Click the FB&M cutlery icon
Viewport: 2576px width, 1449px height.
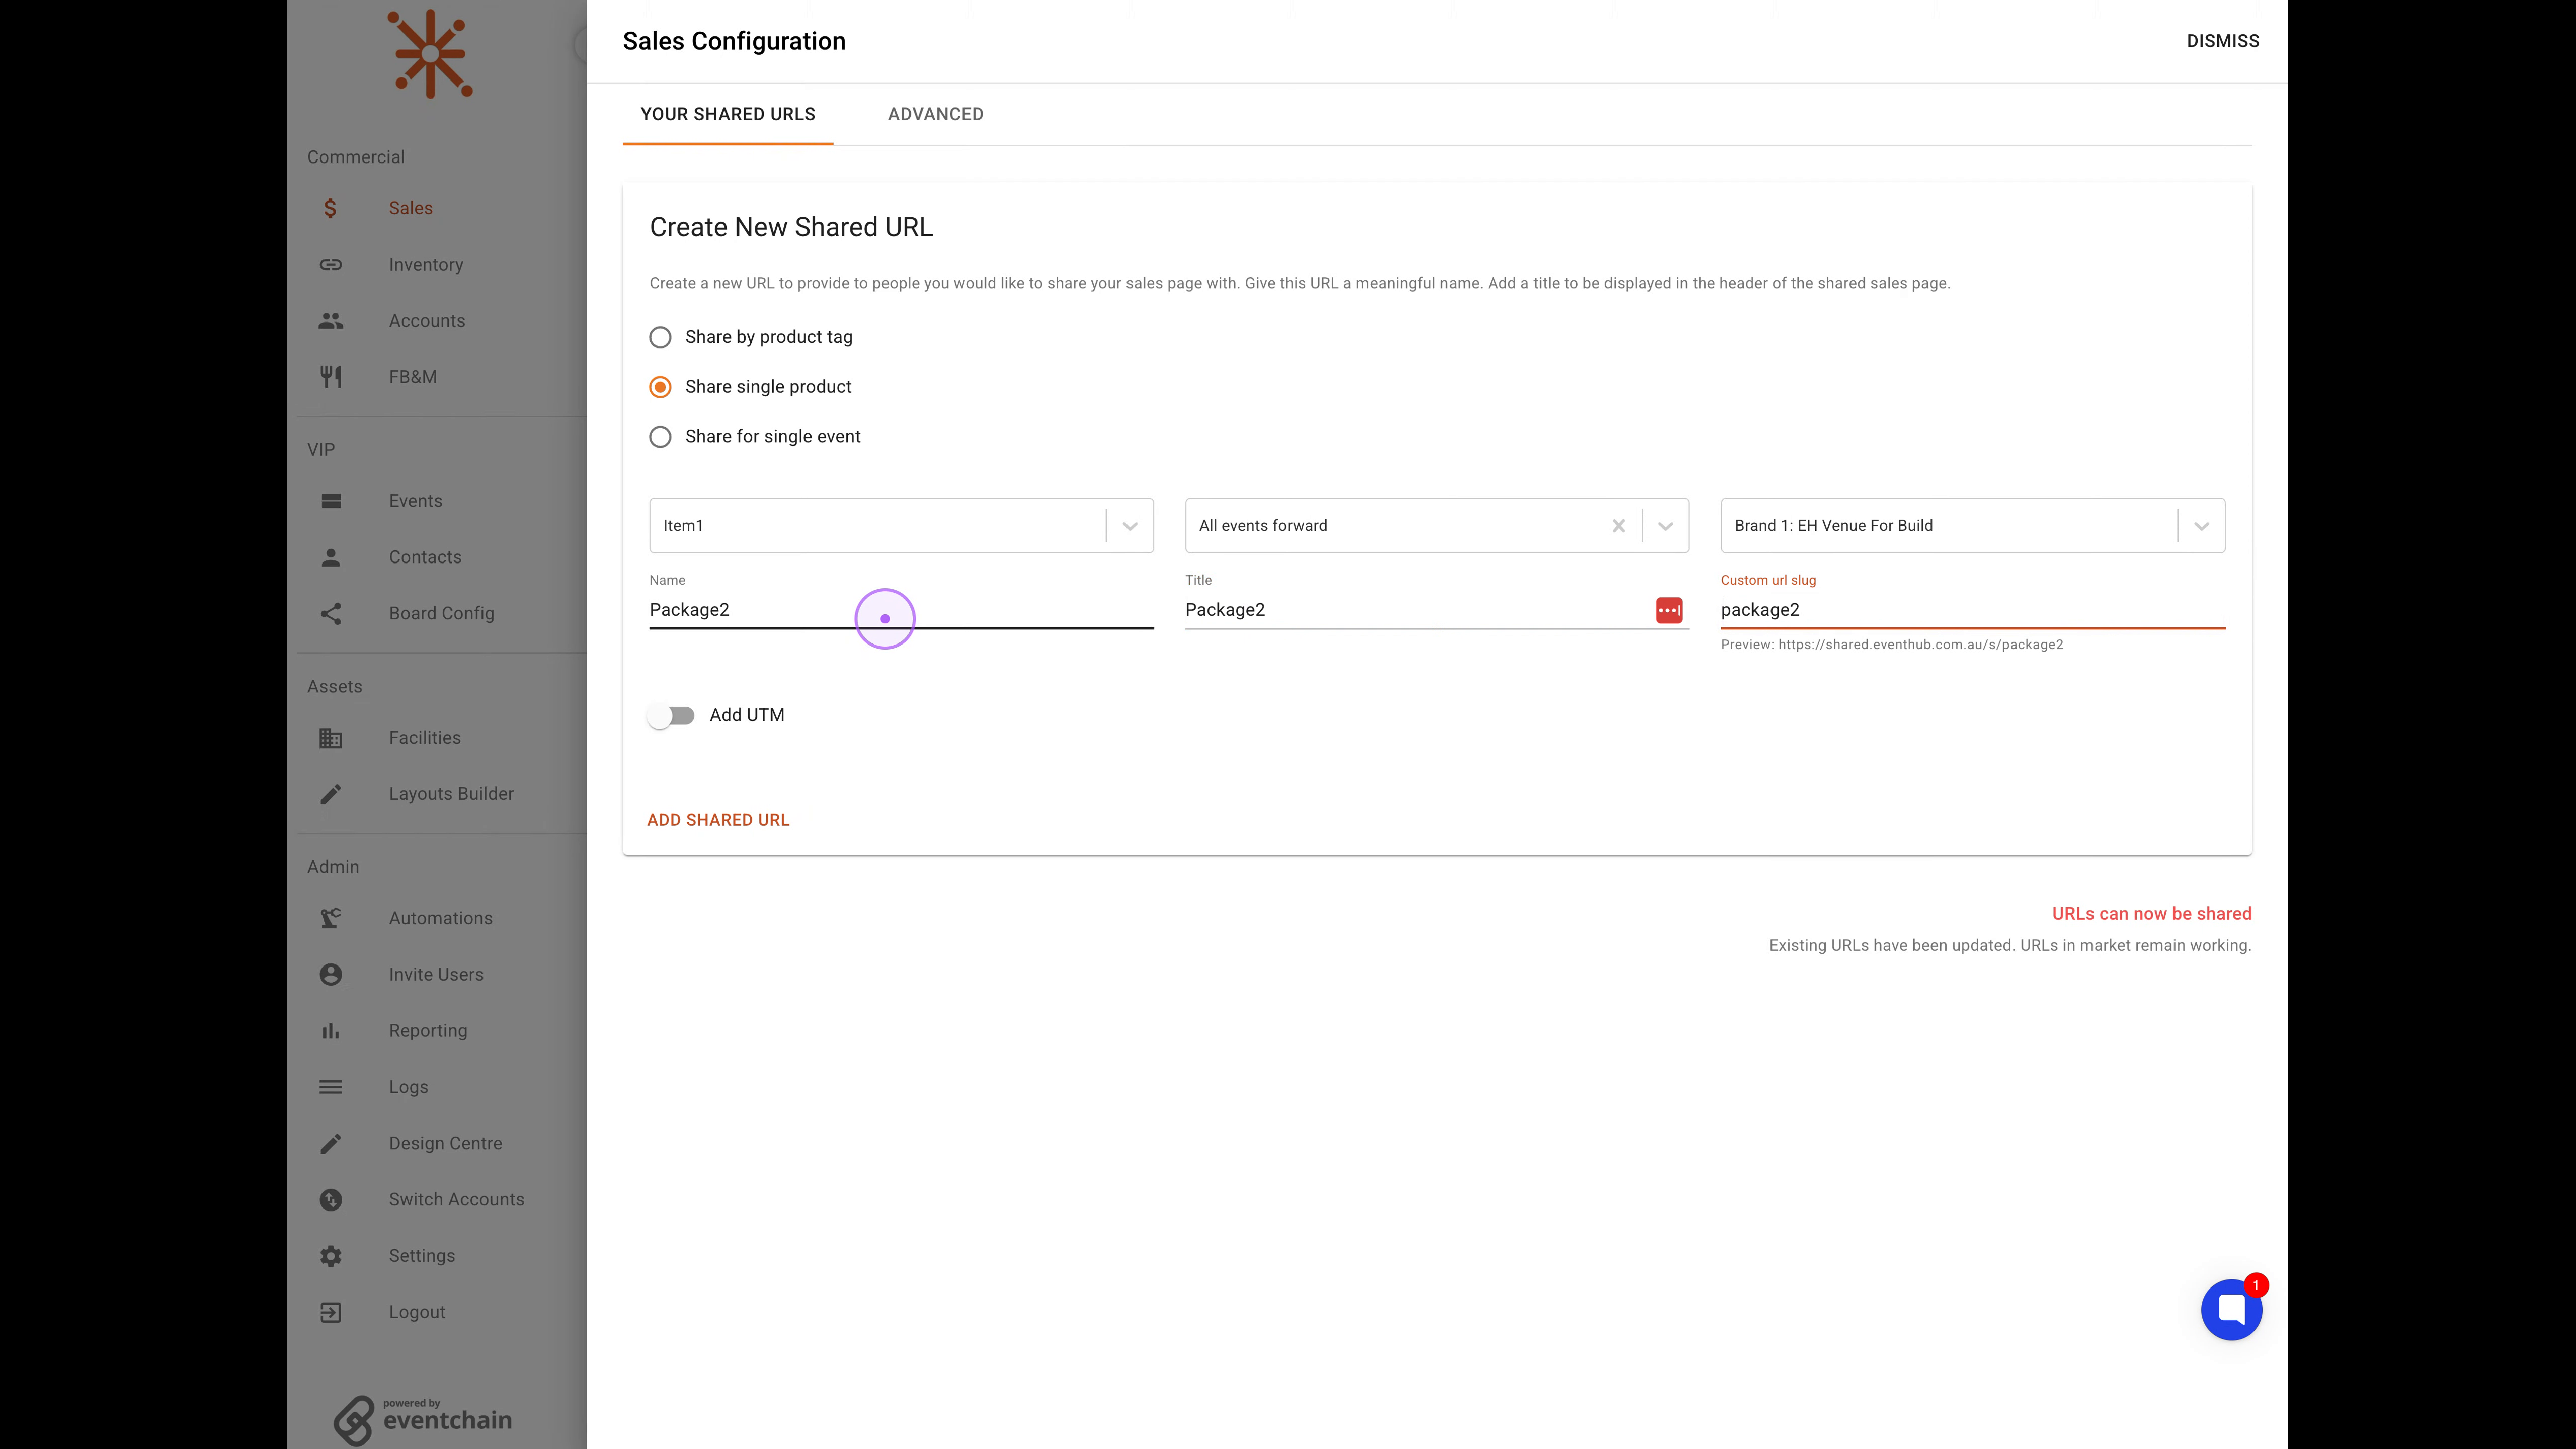click(331, 377)
